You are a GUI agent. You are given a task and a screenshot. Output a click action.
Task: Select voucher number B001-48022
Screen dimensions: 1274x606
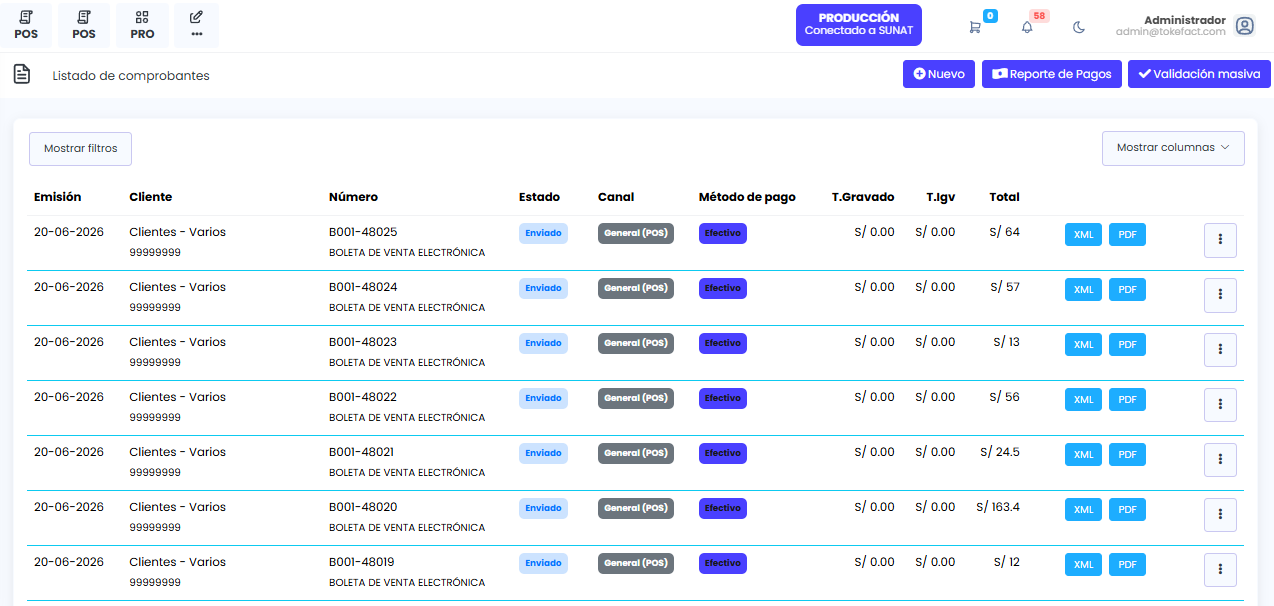363,397
